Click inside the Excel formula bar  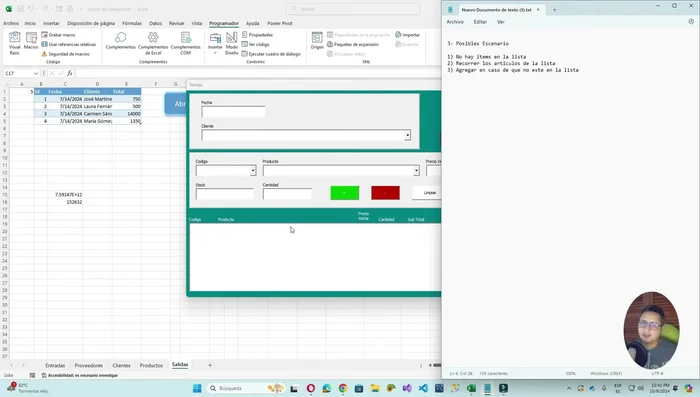pyautogui.click(x=257, y=73)
